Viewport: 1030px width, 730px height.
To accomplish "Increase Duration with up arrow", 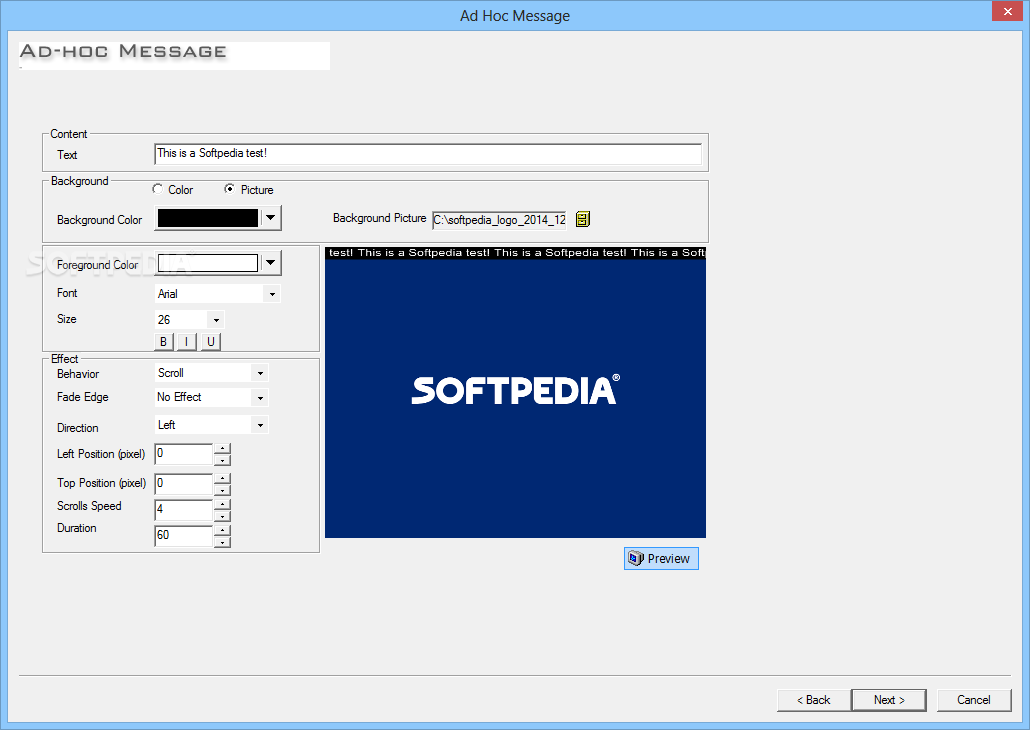I will [x=223, y=530].
